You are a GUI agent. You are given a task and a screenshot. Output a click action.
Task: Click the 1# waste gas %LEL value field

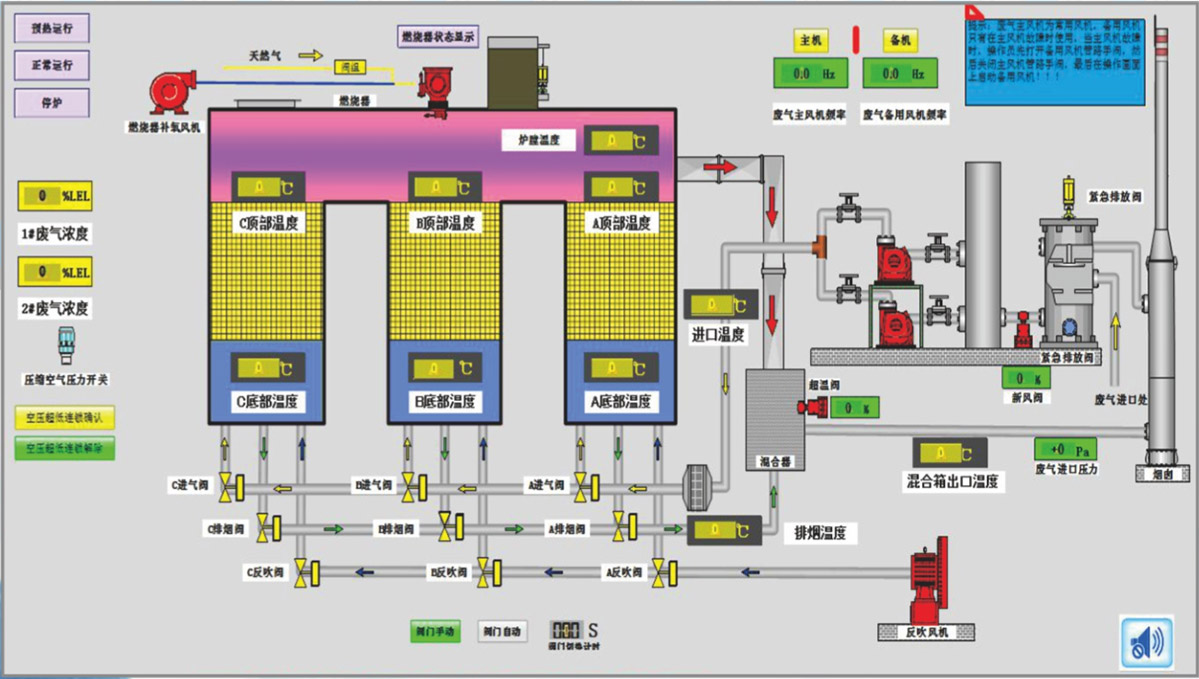pos(55,196)
